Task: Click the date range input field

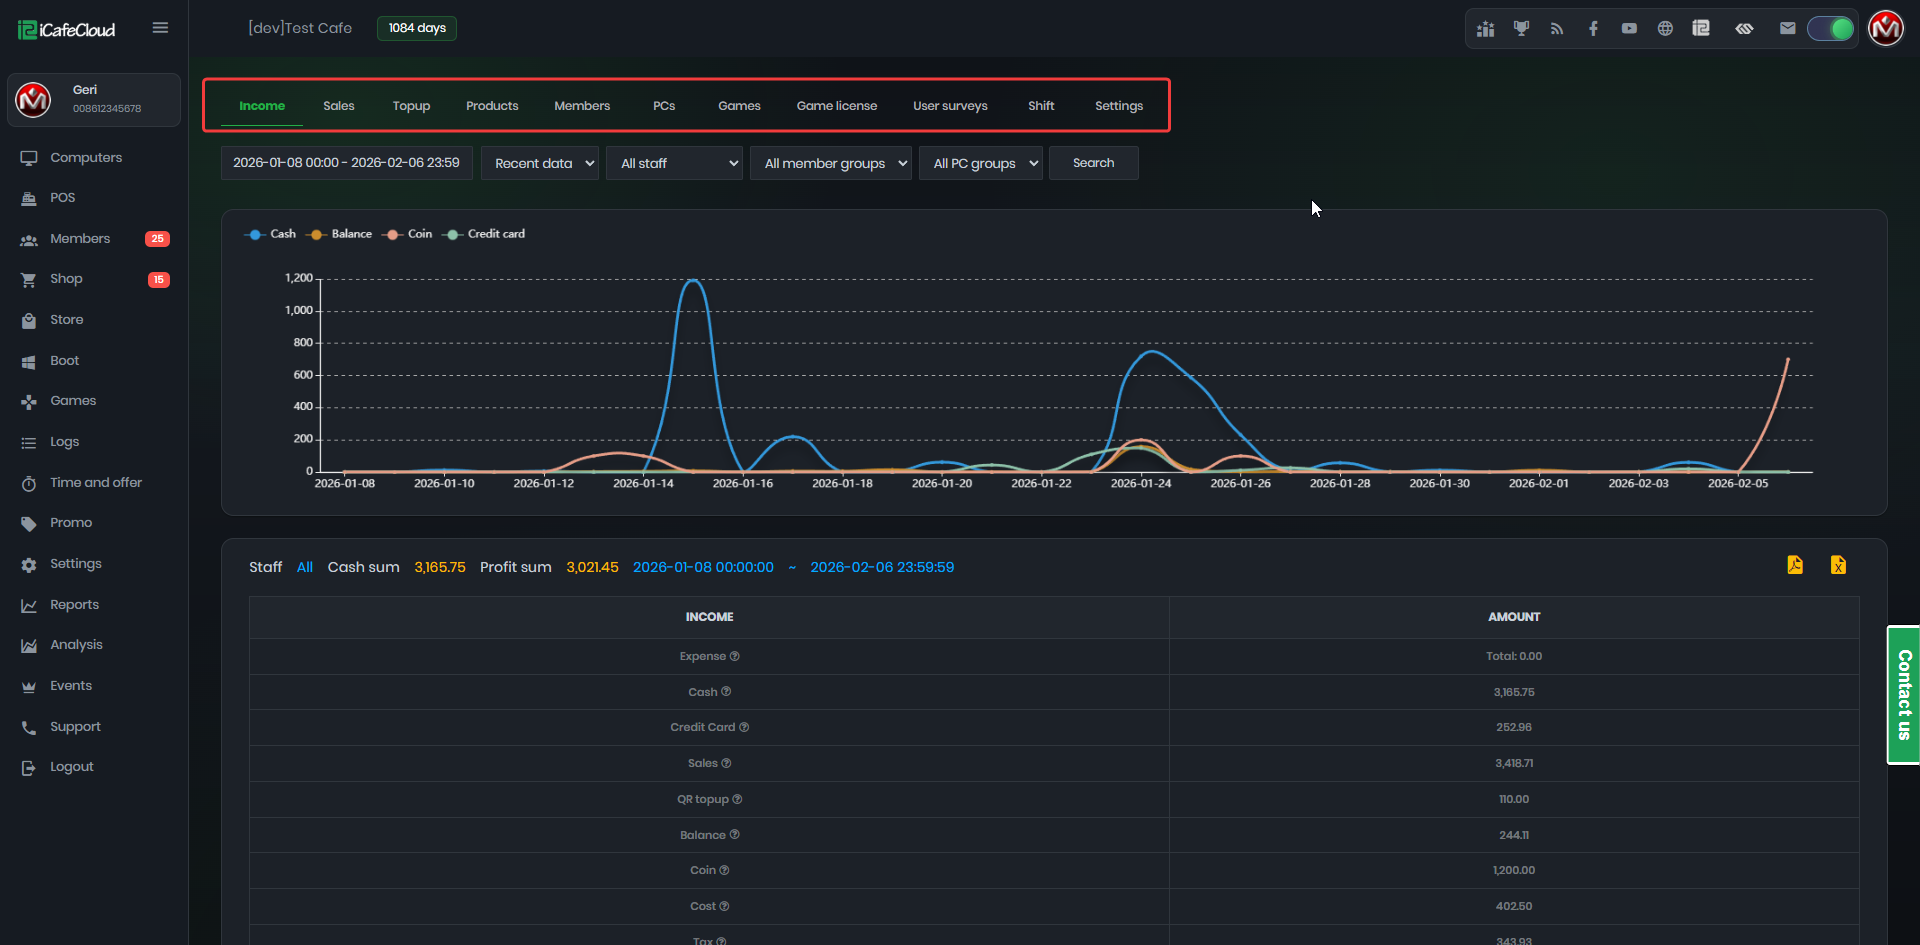Action: (346, 163)
